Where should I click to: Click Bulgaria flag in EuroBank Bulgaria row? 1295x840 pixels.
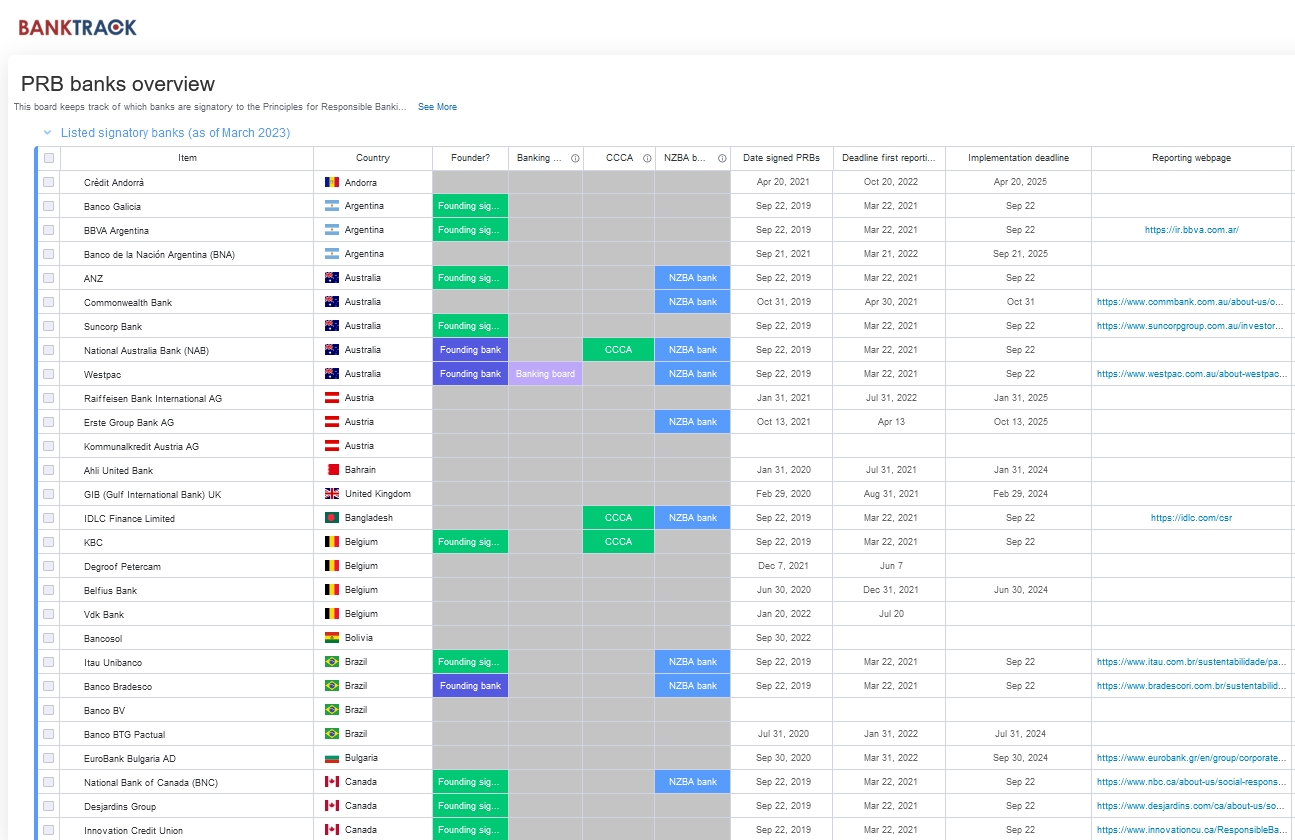point(332,758)
